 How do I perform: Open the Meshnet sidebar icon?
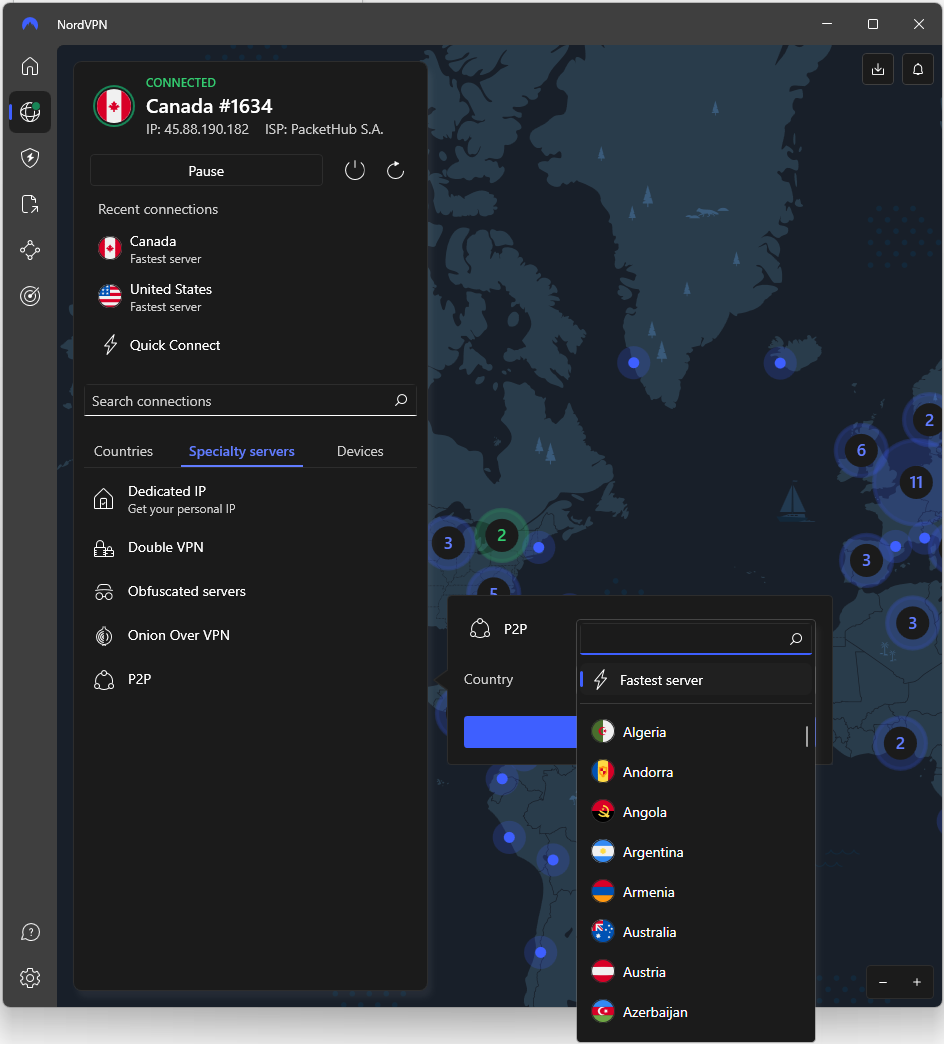tap(30, 250)
